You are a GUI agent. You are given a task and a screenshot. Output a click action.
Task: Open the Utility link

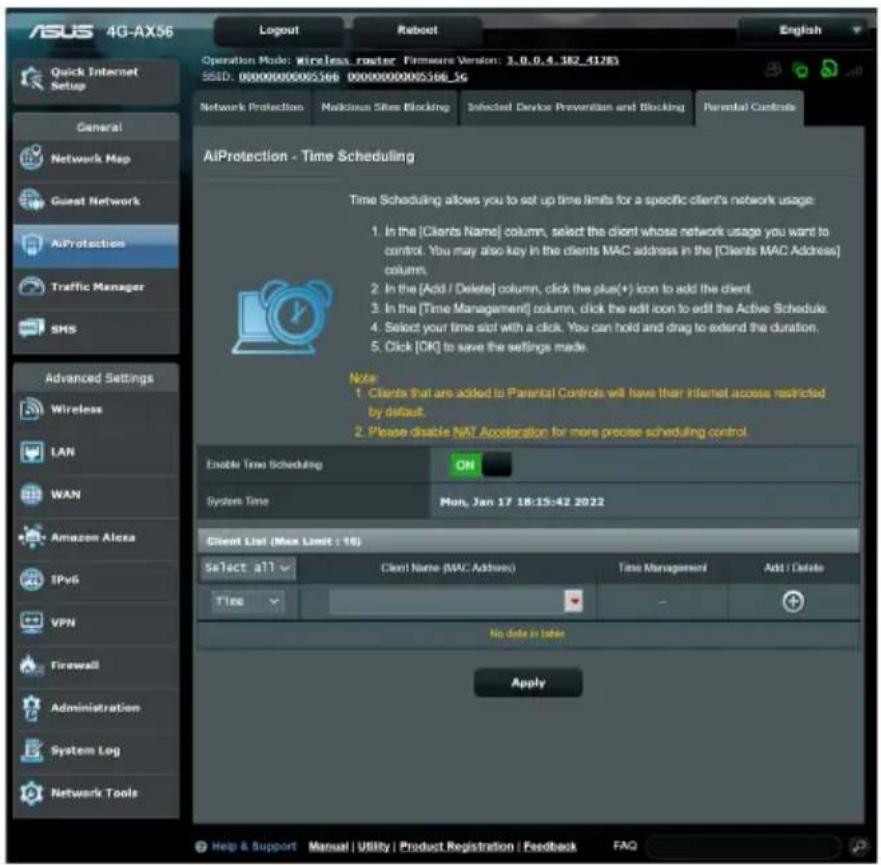[x=374, y=846]
